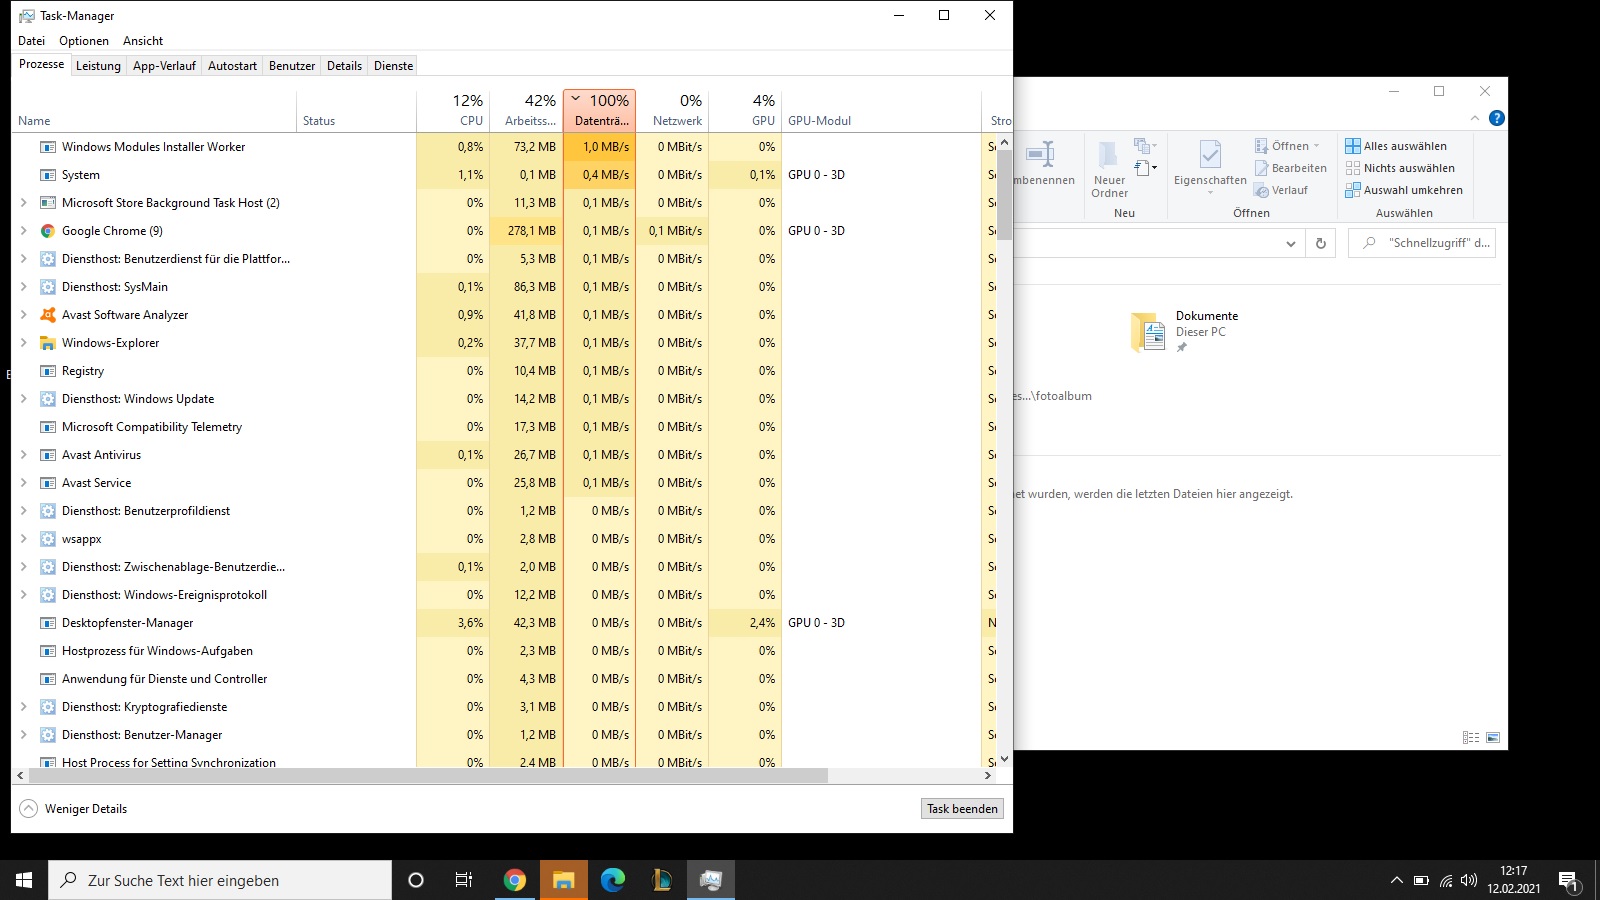1600x900 pixels.
Task: Sort processes by the Netzwerk column
Action: [x=673, y=110]
